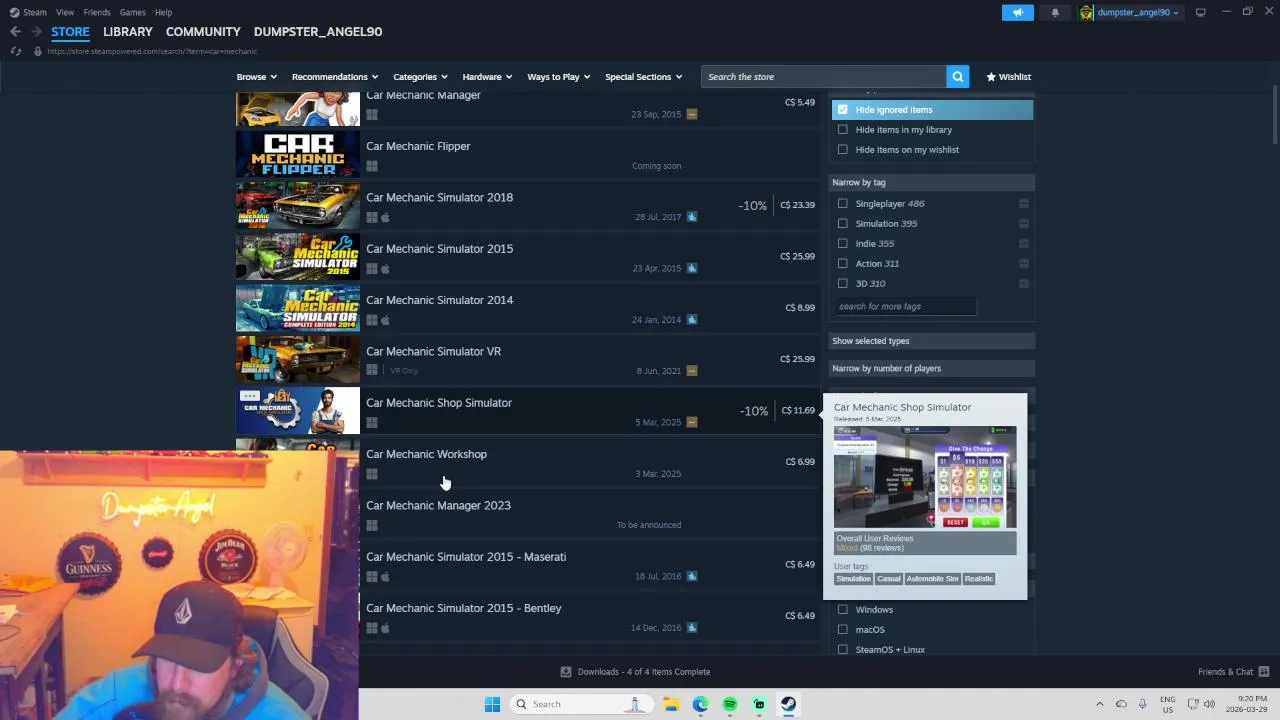The width and height of the screenshot is (1280, 720).
Task: Open Car Mechanic Simulator 2018 result
Action: [x=526, y=205]
